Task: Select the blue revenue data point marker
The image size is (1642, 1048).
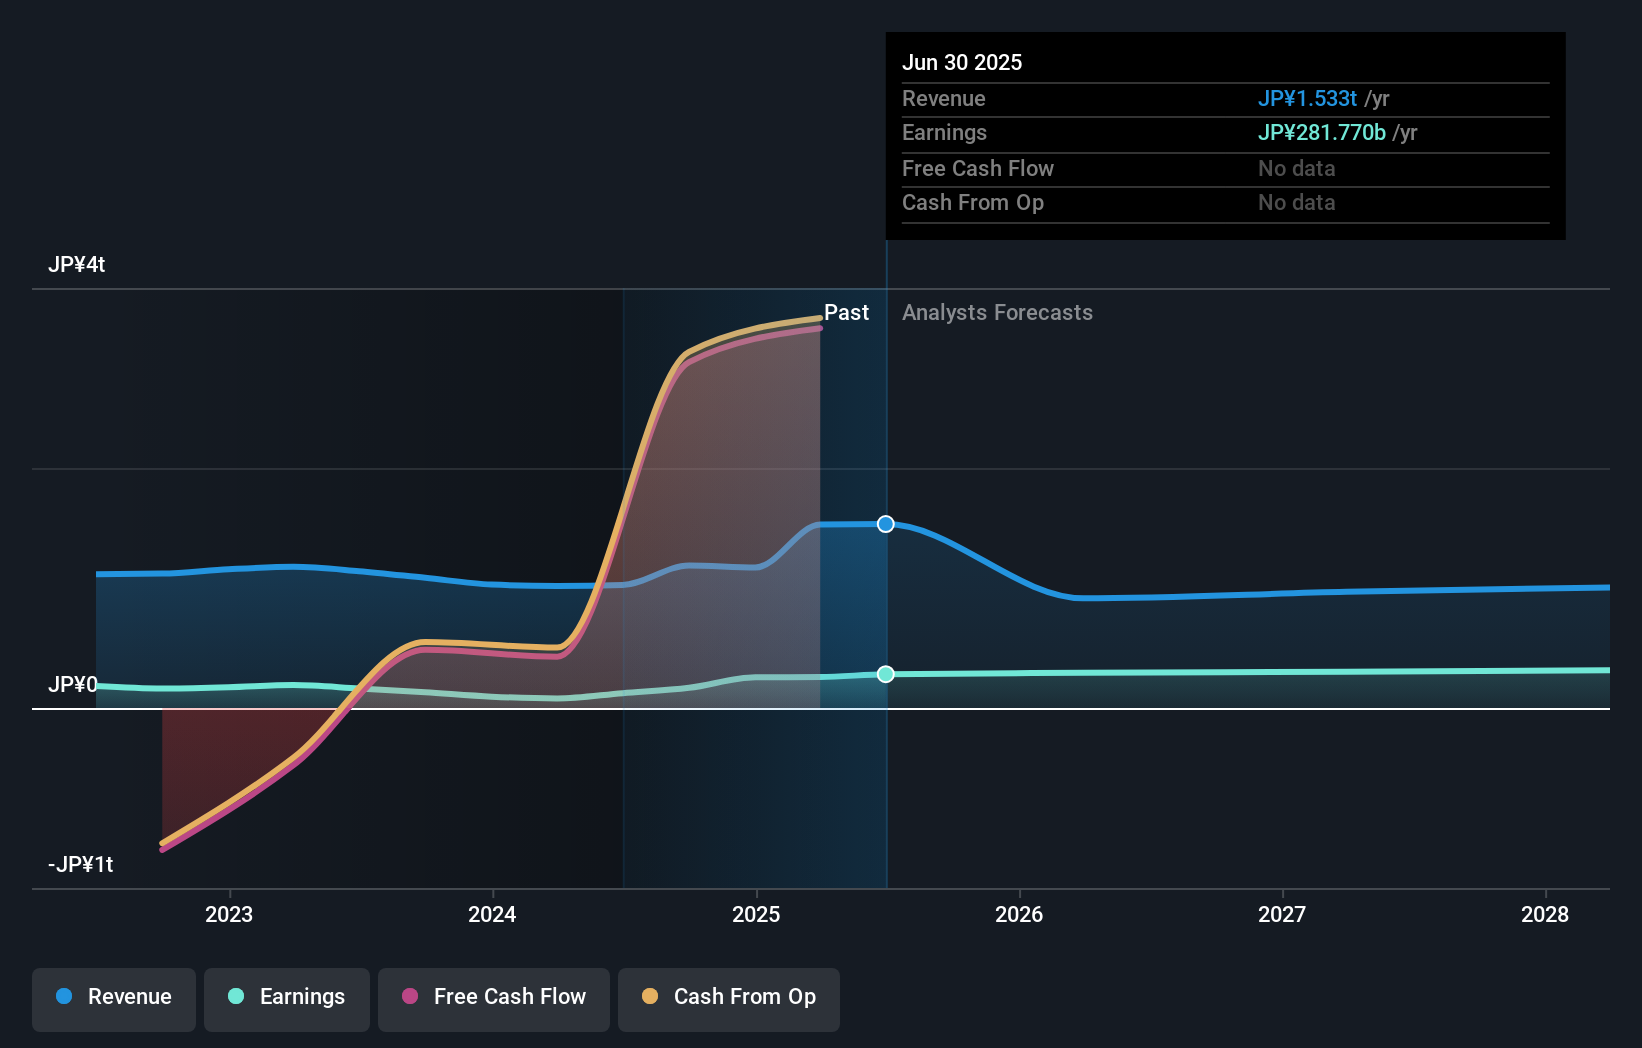Action: [x=885, y=523]
